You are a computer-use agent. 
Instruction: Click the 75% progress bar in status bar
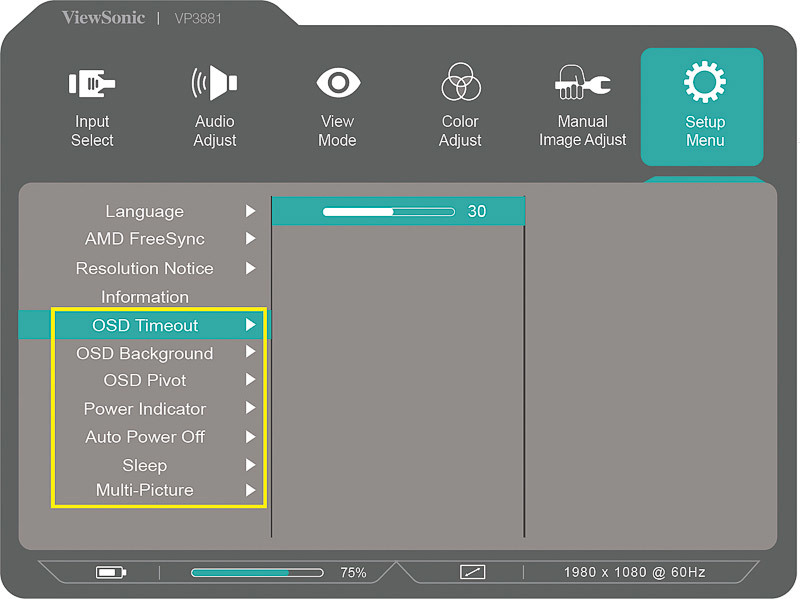(x=257, y=572)
